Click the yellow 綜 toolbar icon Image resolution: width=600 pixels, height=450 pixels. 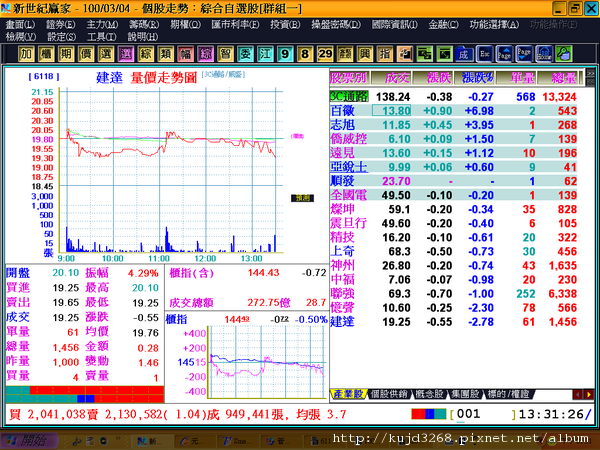[x=145, y=54]
